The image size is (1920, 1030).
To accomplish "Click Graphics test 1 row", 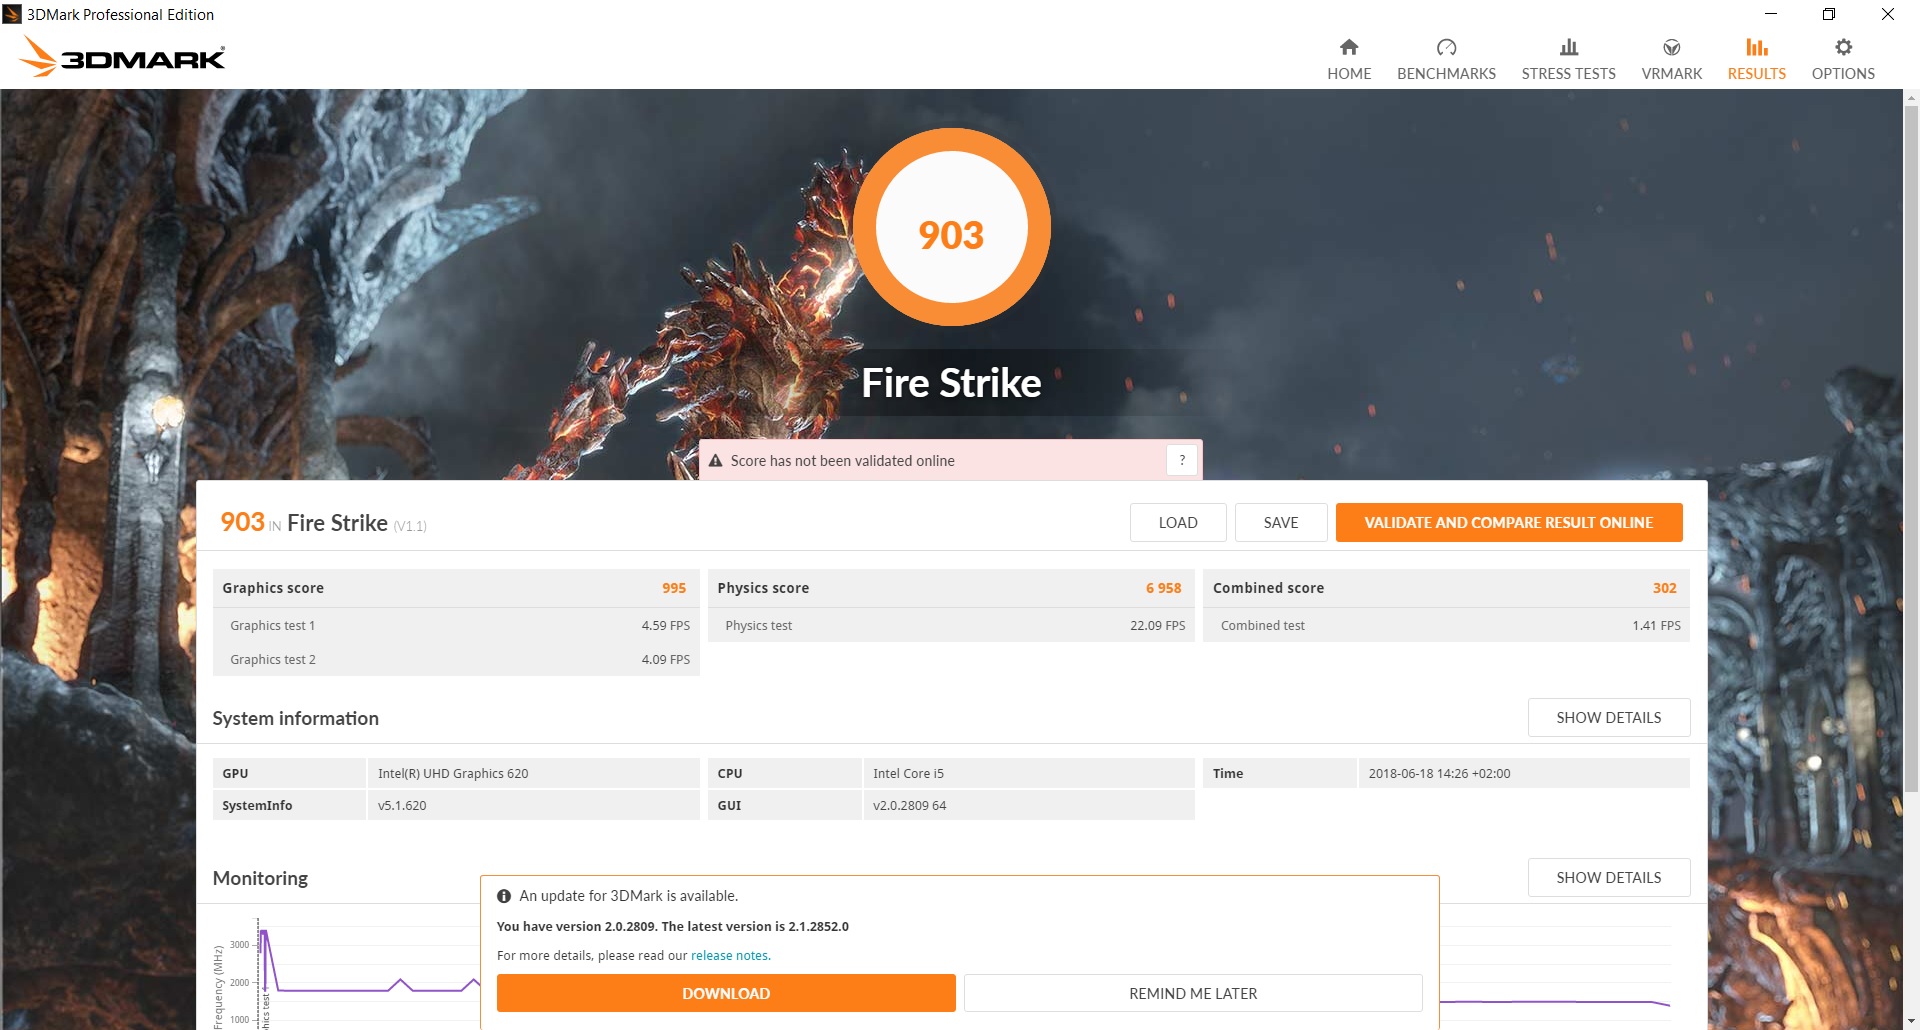I will pos(456,625).
